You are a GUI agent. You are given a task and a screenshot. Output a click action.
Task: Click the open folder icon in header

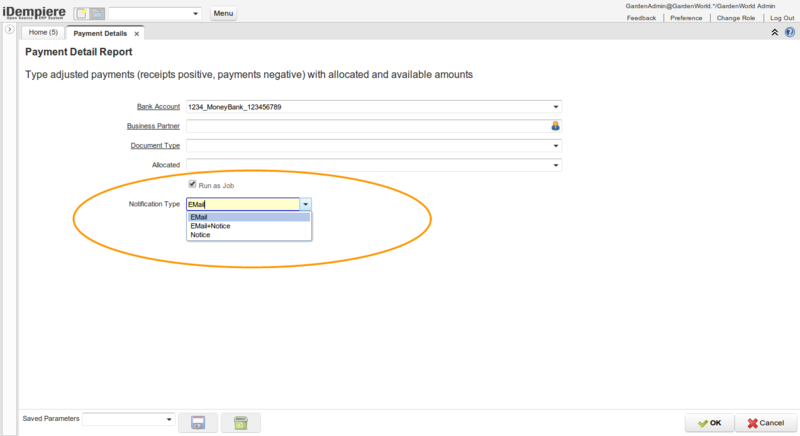click(97, 14)
